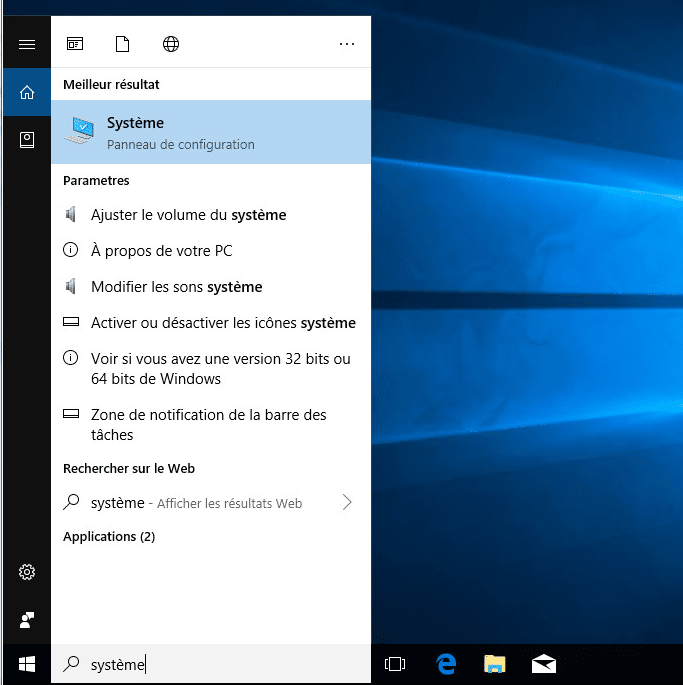The width and height of the screenshot is (683, 685).
Task: Open the Notebook icon in sidebar
Action: [x=27, y=140]
